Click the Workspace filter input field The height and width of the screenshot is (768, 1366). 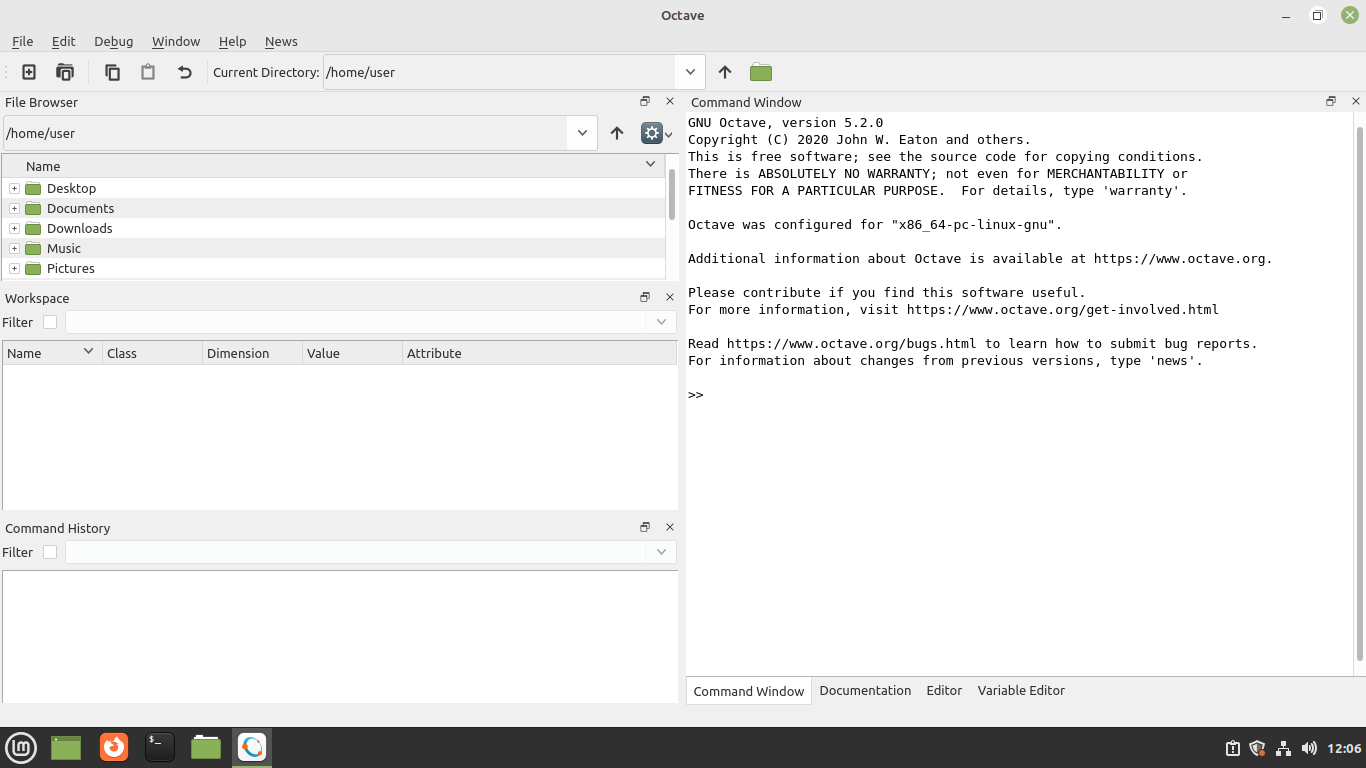(x=356, y=322)
